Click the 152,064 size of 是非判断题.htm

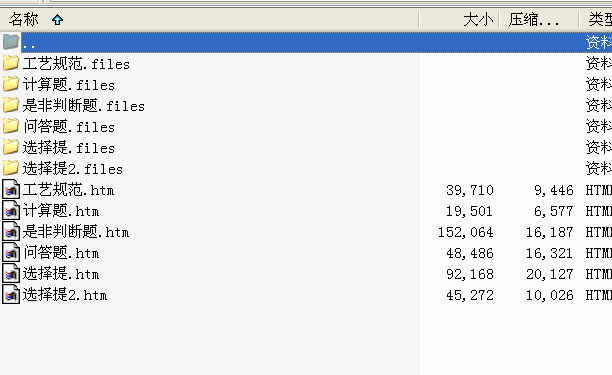[465, 232]
